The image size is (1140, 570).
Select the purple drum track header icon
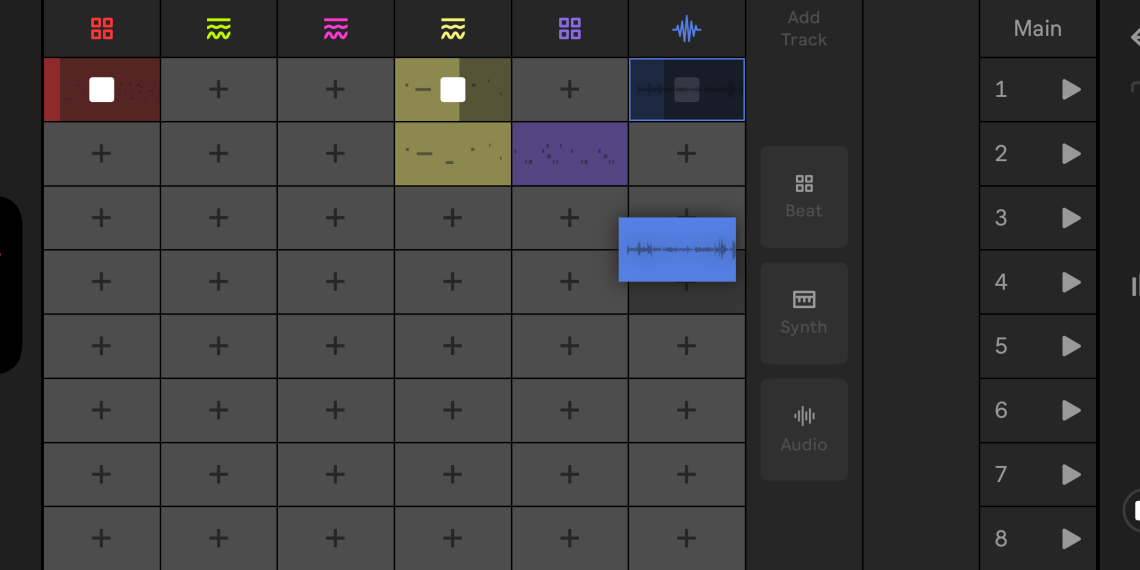[x=570, y=29]
